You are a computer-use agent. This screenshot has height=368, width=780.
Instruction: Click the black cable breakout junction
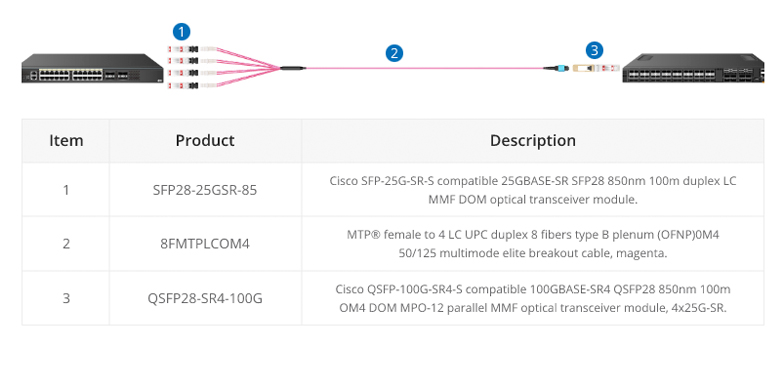292,68
